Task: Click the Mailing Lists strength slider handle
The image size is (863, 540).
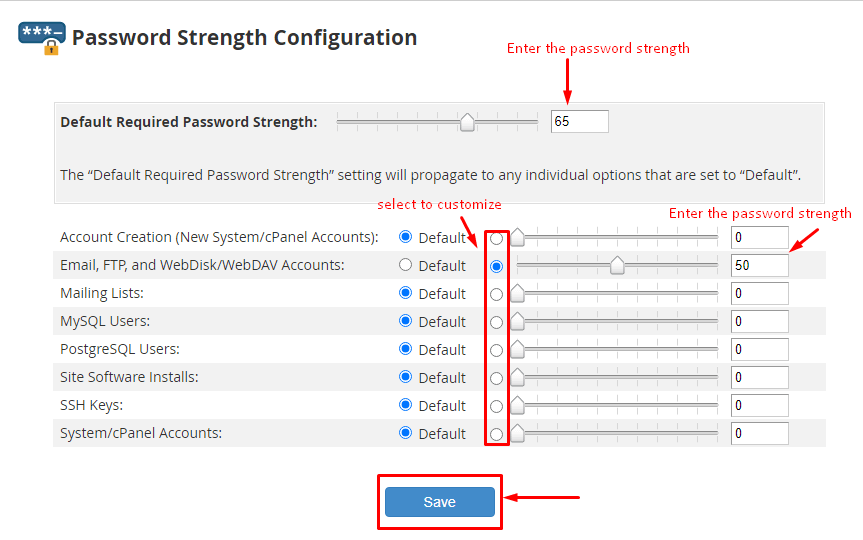Action: pyautogui.click(x=517, y=293)
